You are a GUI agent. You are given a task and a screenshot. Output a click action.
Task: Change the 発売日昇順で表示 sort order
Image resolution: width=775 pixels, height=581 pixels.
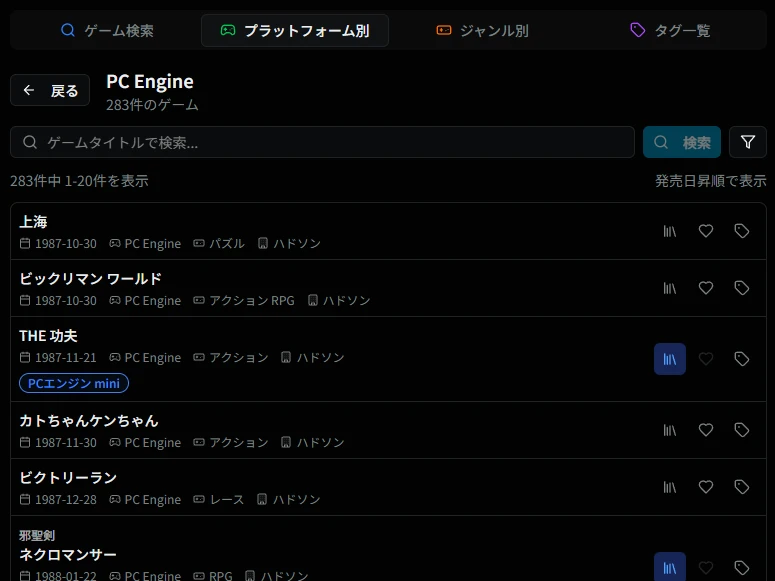tap(710, 181)
